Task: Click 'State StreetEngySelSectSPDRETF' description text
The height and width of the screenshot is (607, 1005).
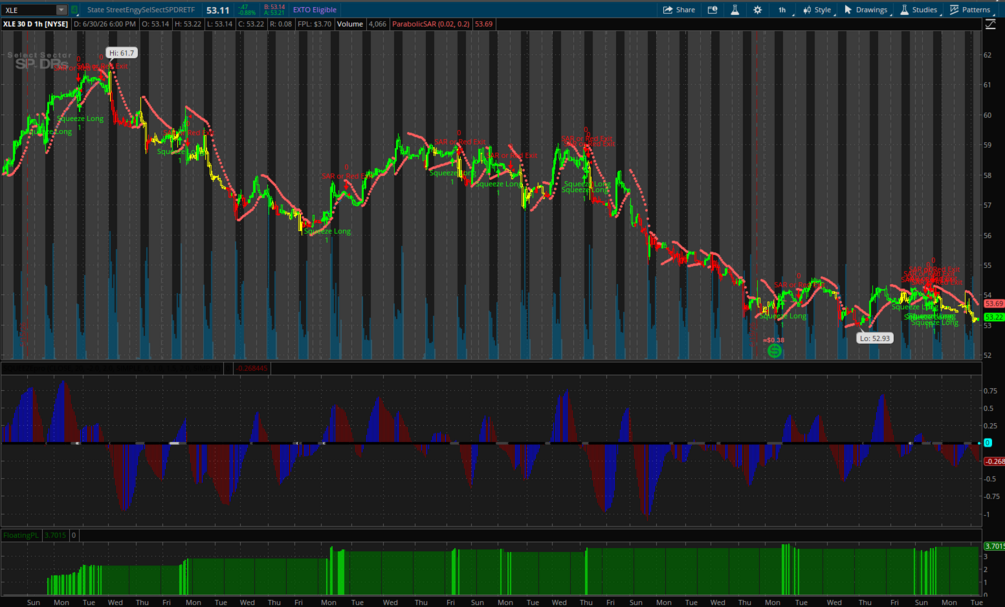Action: tap(141, 10)
